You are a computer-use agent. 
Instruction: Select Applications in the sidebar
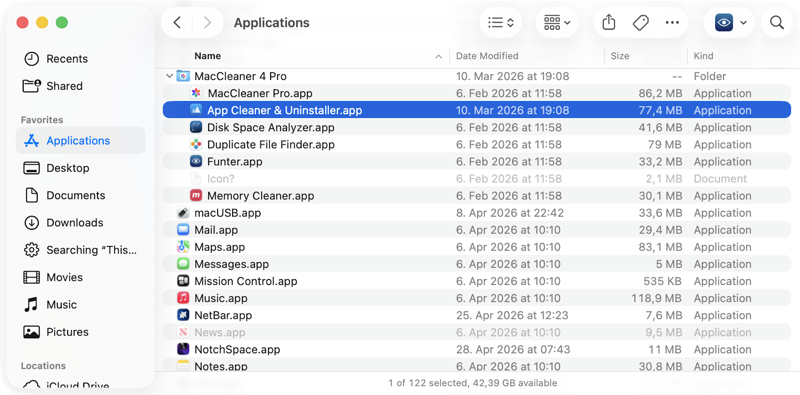[x=81, y=140]
